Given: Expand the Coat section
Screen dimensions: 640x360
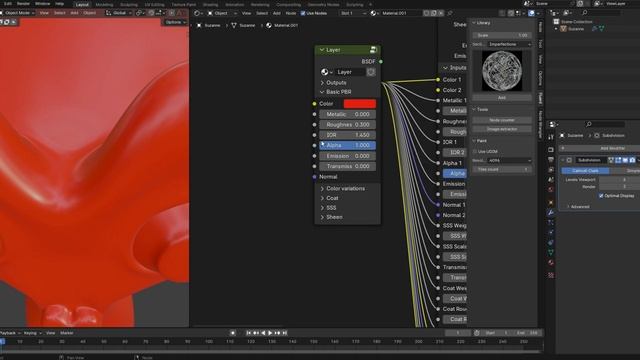Looking at the screenshot, I should [329, 198].
